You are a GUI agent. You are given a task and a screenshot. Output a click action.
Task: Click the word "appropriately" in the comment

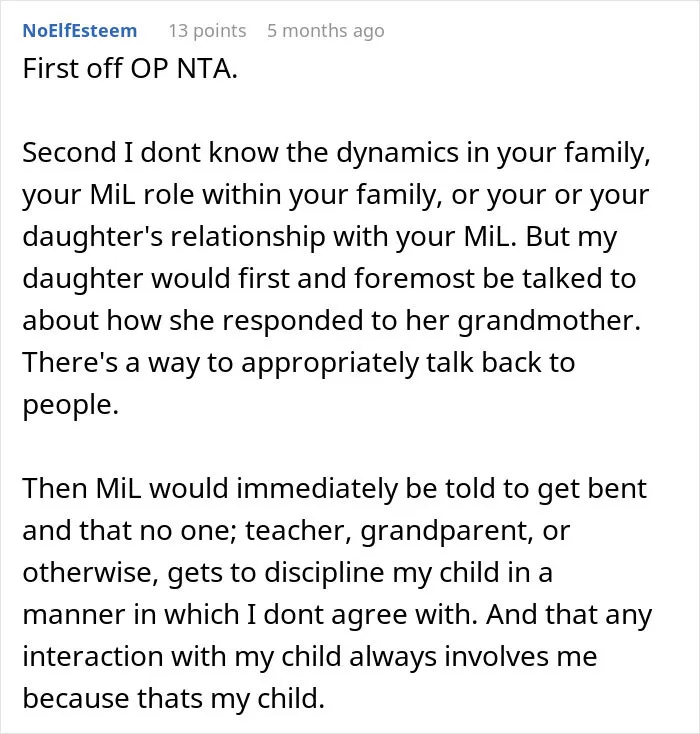tap(330, 363)
